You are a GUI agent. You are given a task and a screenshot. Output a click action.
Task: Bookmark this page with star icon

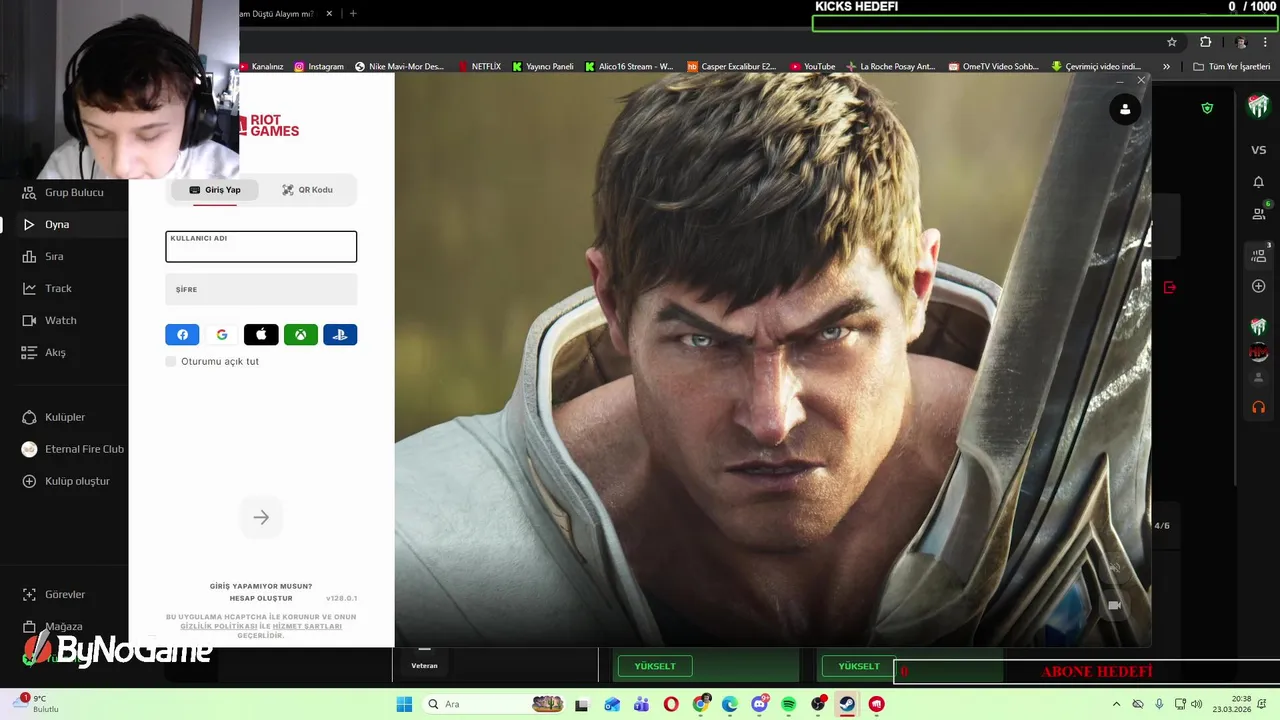[x=1172, y=42]
